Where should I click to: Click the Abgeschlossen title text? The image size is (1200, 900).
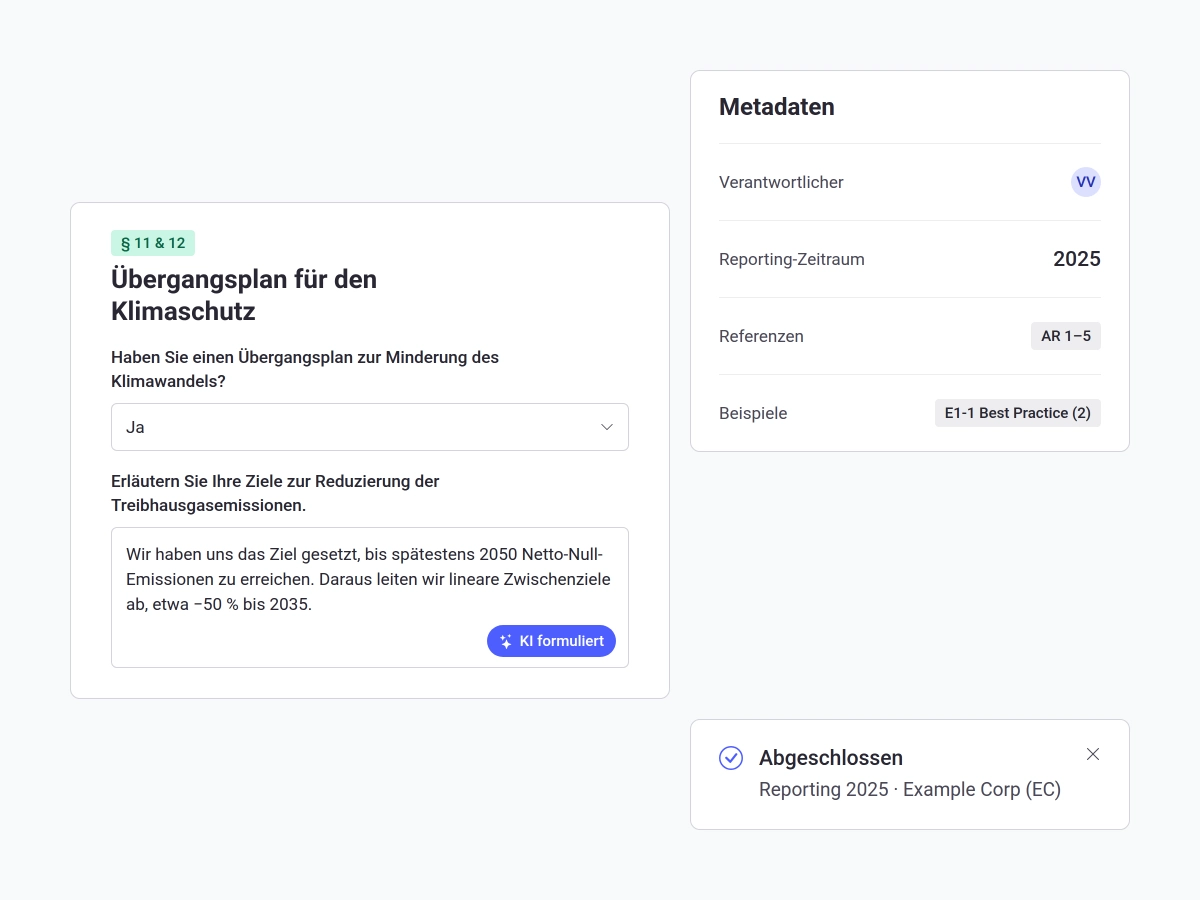pyautogui.click(x=831, y=758)
